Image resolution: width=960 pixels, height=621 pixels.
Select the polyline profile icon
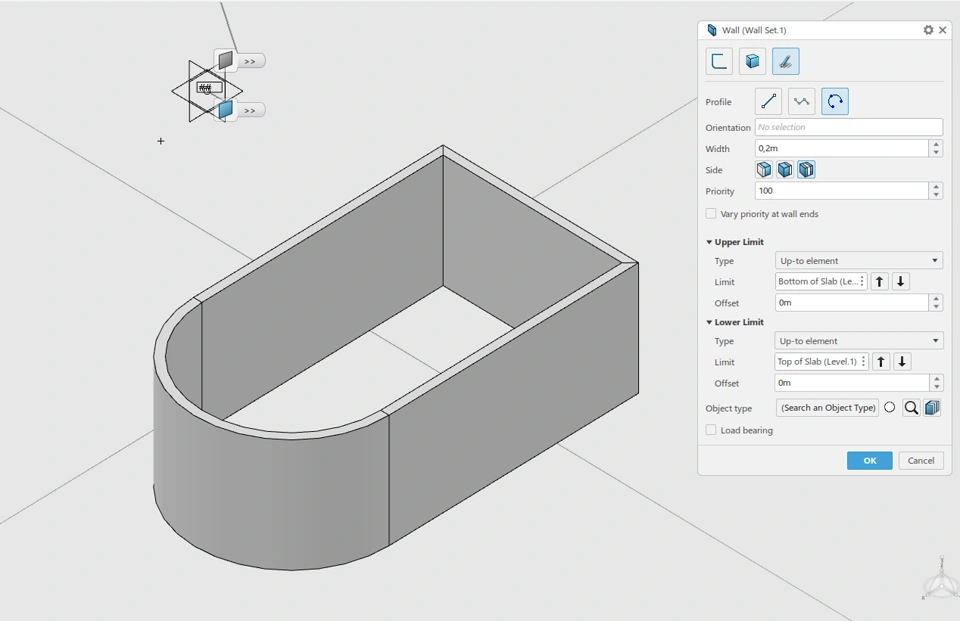click(801, 102)
